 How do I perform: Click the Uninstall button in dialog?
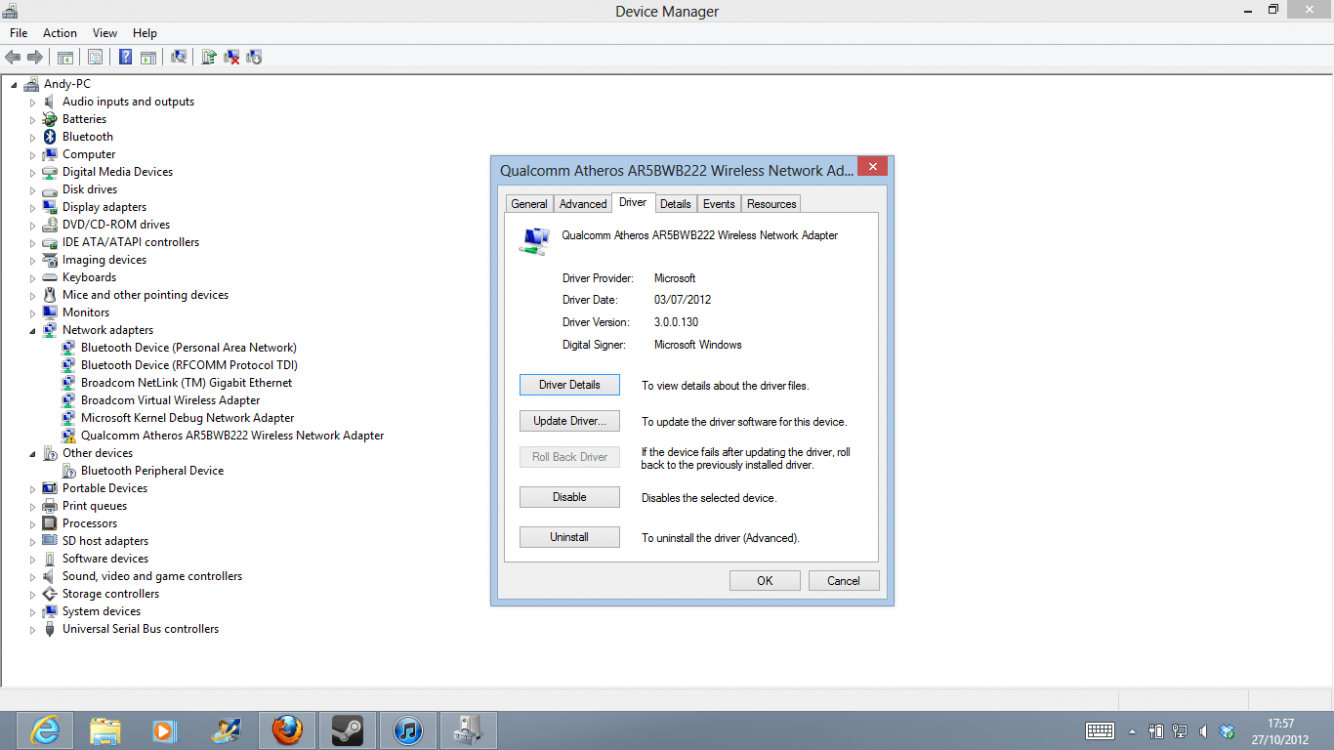coord(570,537)
